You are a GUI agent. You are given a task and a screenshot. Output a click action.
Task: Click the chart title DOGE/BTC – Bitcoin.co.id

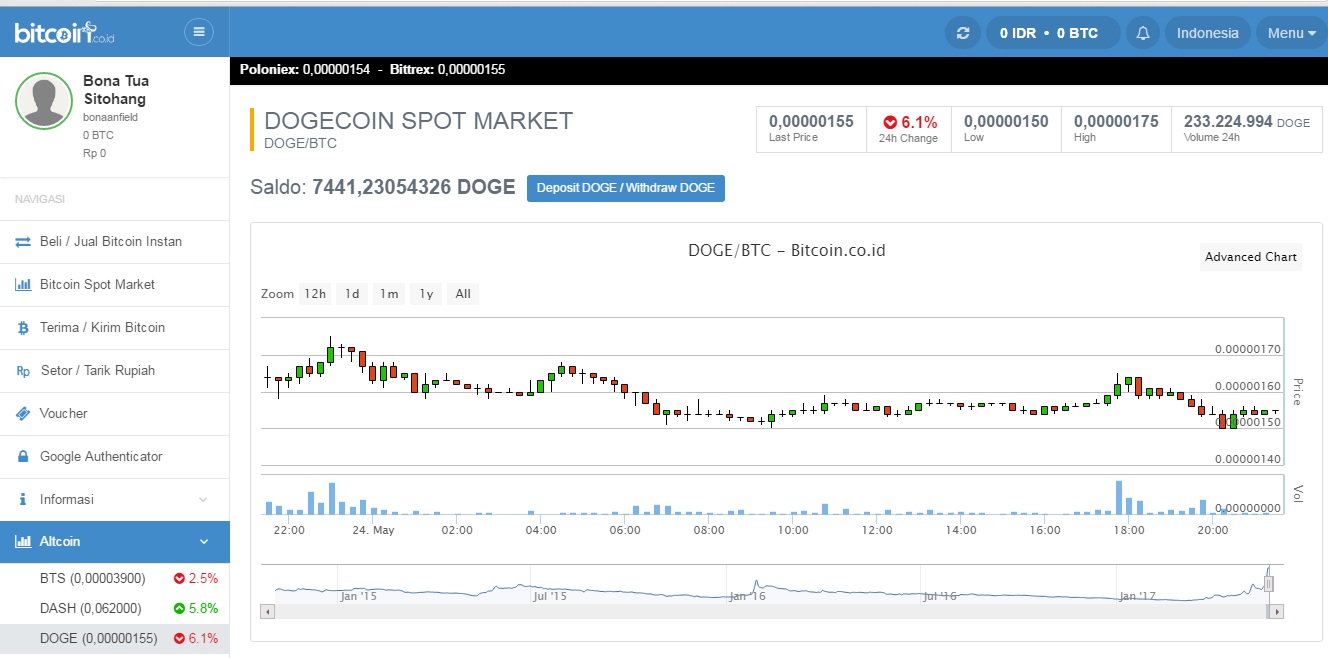(x=787, y=250)
